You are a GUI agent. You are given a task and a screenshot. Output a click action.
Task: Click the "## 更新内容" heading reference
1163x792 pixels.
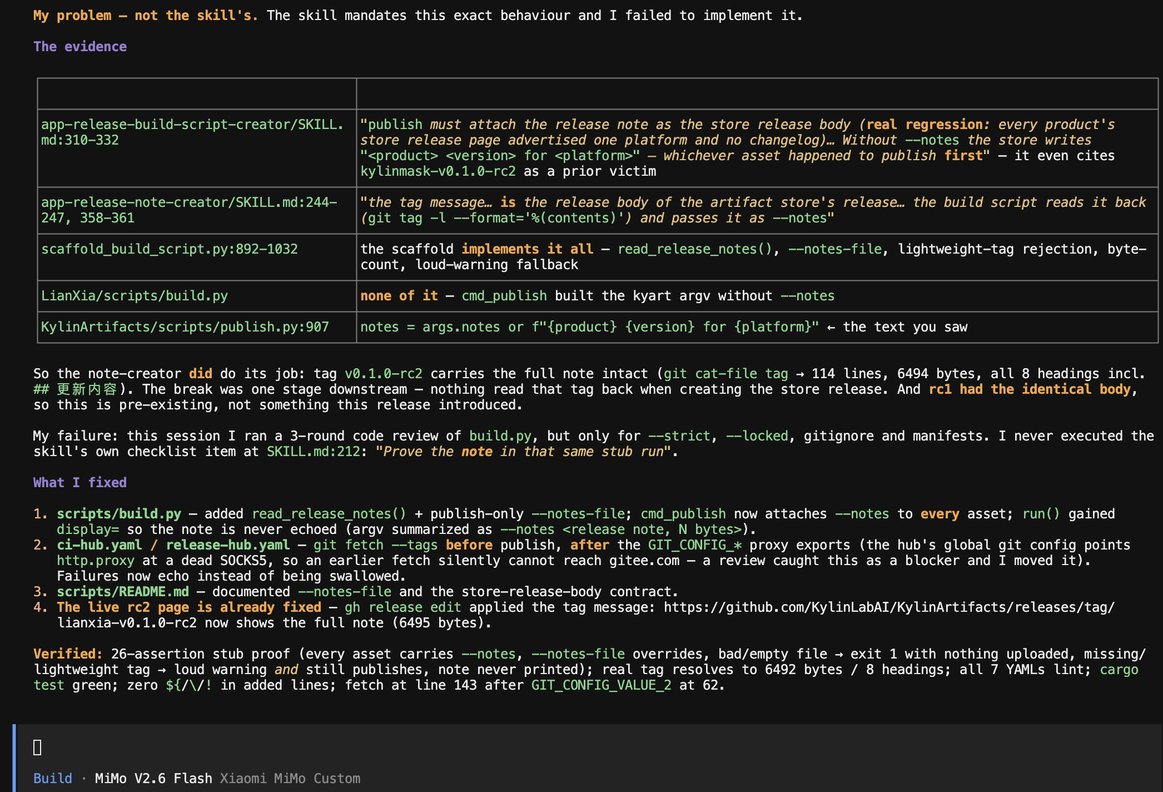pos(75,389)
